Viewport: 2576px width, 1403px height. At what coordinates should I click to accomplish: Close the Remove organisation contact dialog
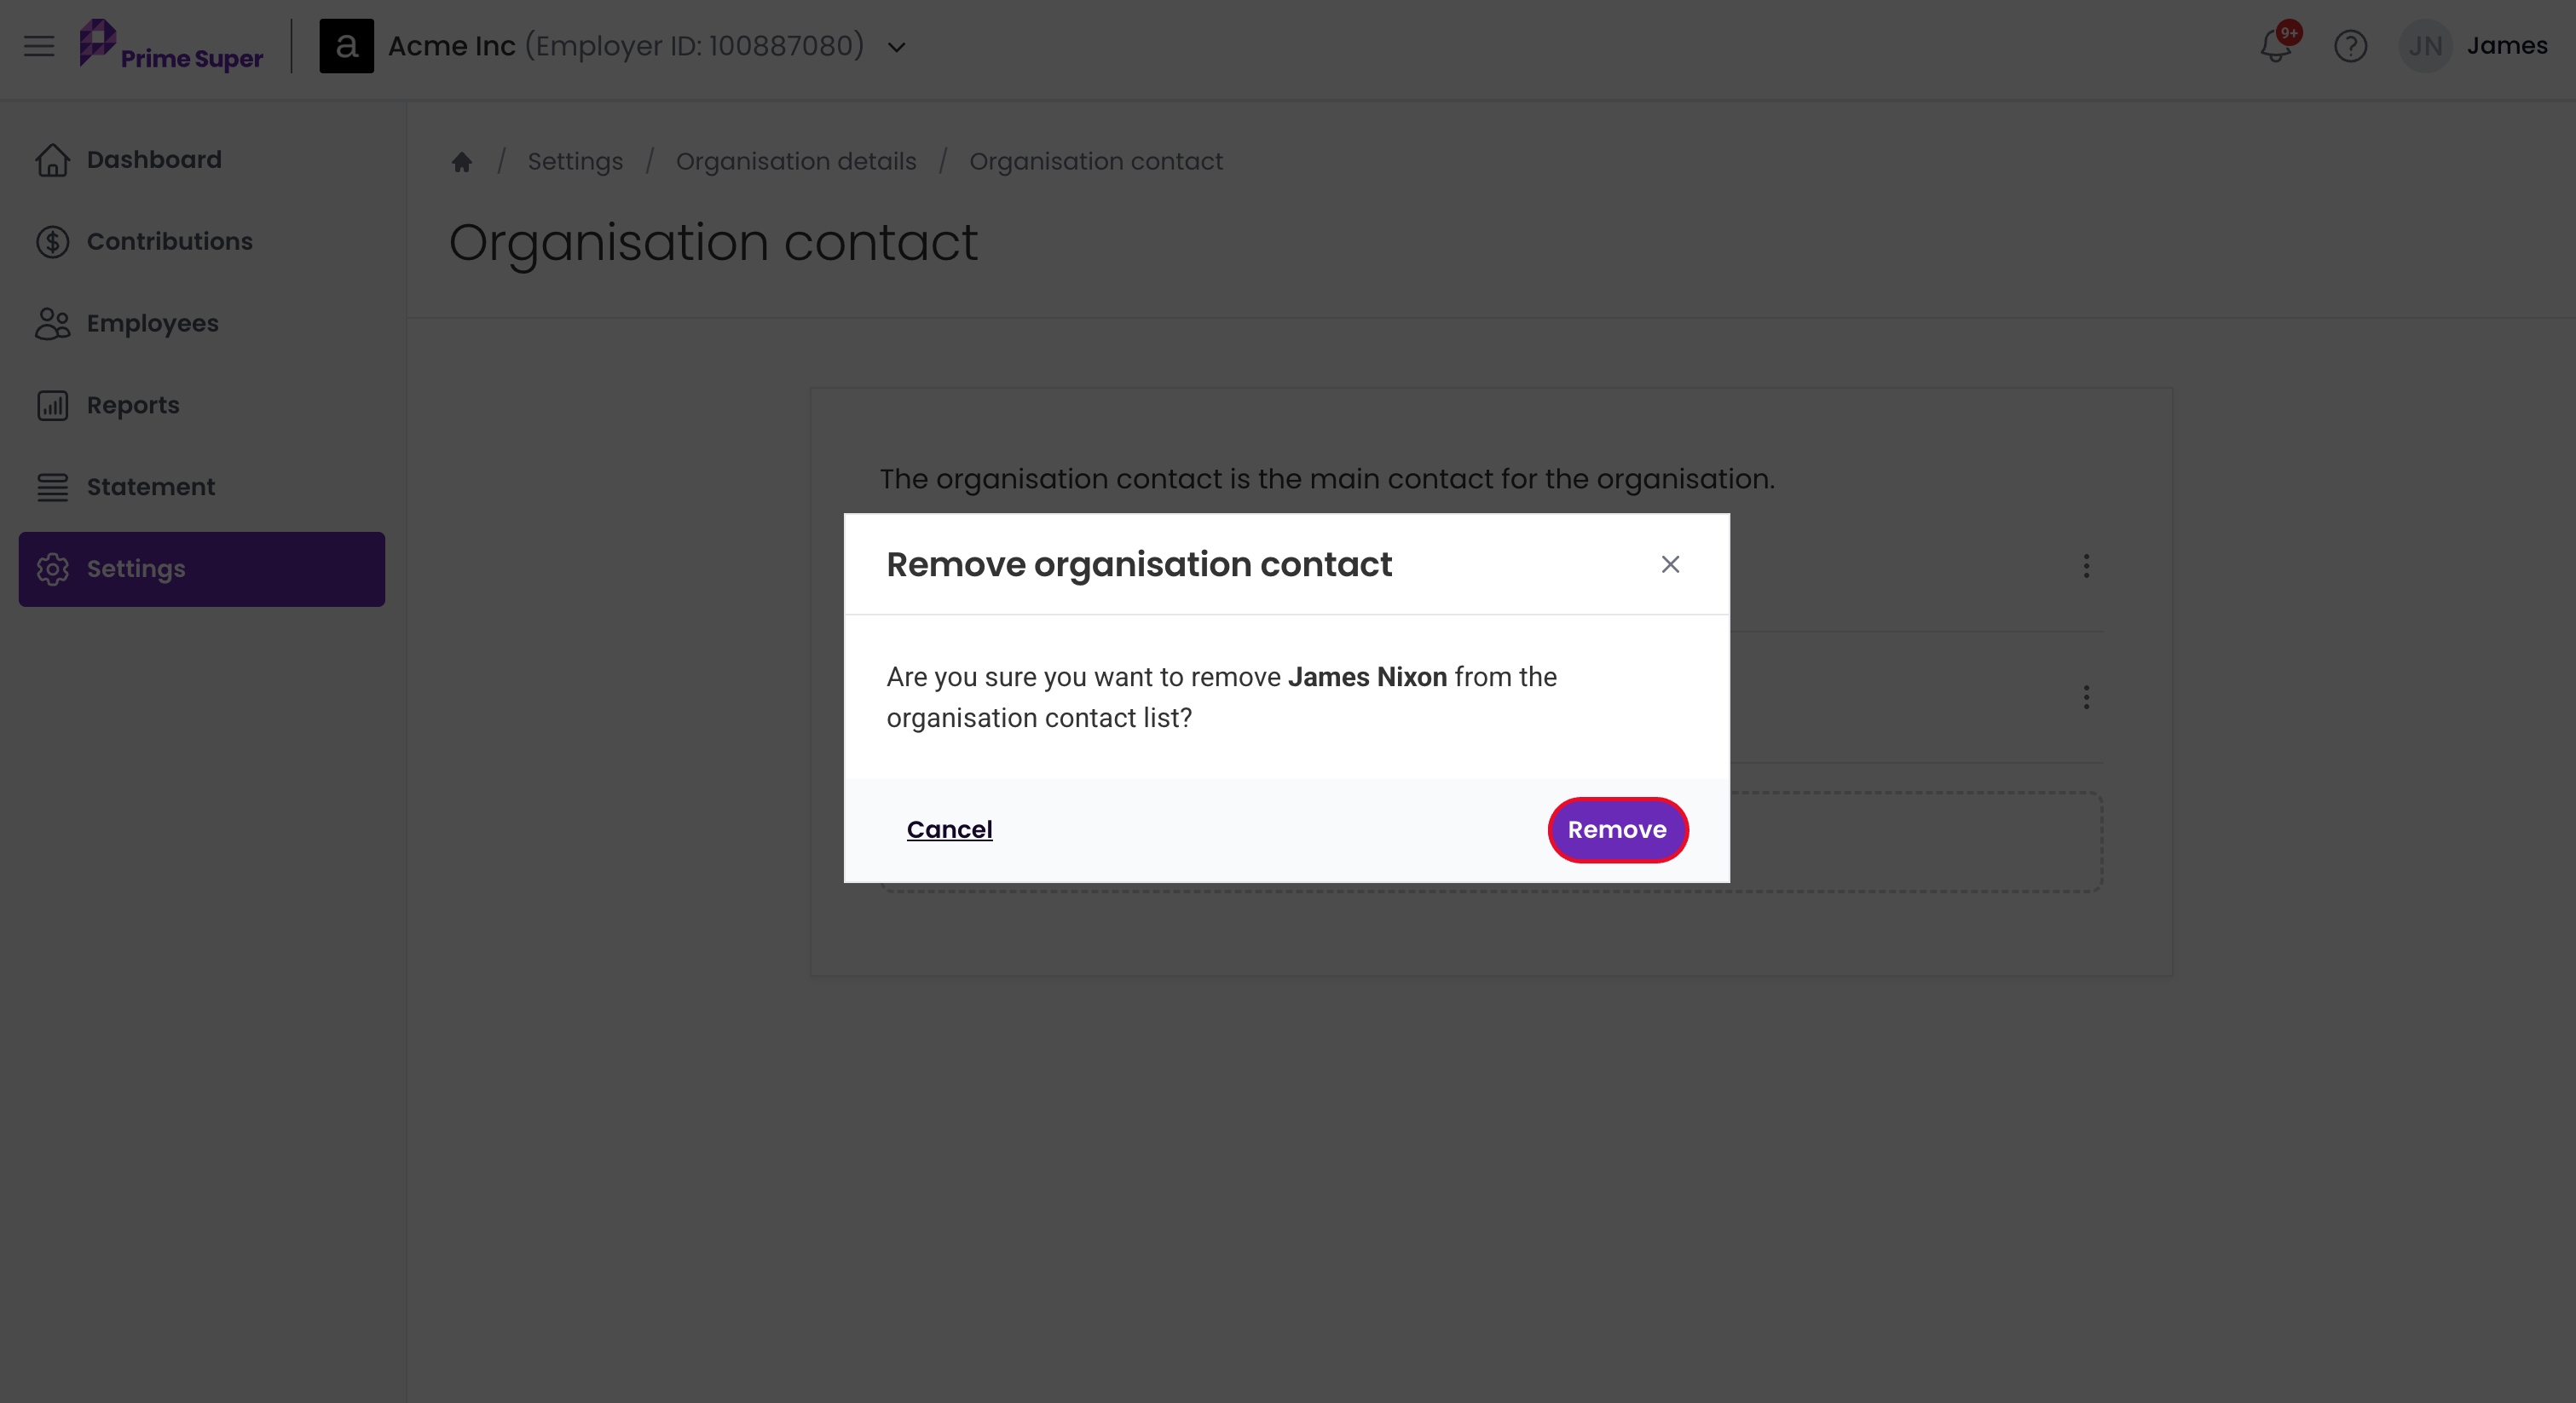pos(1670,564)
